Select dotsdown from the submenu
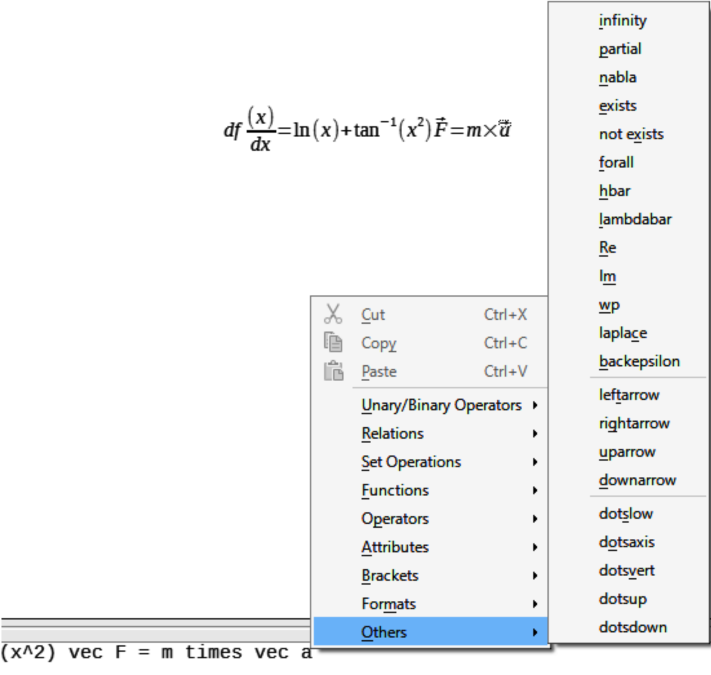Screen dimensions: 711x675 (632, 627)
